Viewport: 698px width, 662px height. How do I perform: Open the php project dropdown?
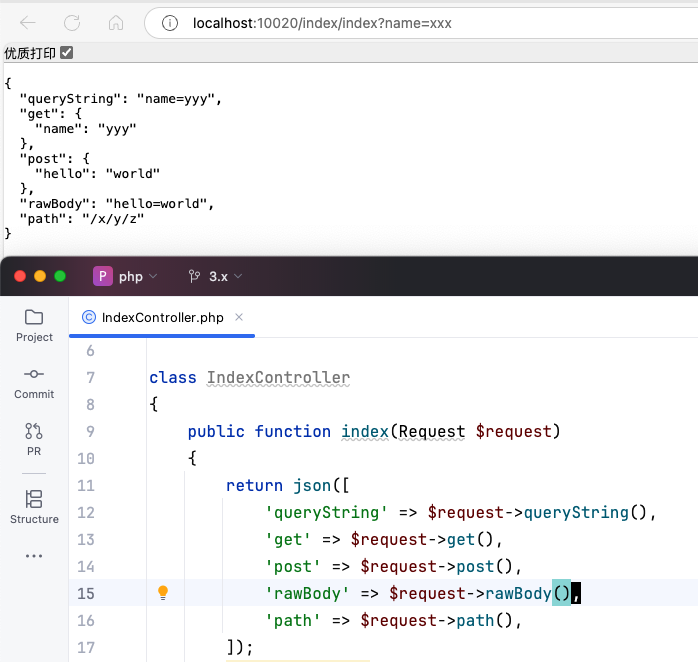pos(125,276)
